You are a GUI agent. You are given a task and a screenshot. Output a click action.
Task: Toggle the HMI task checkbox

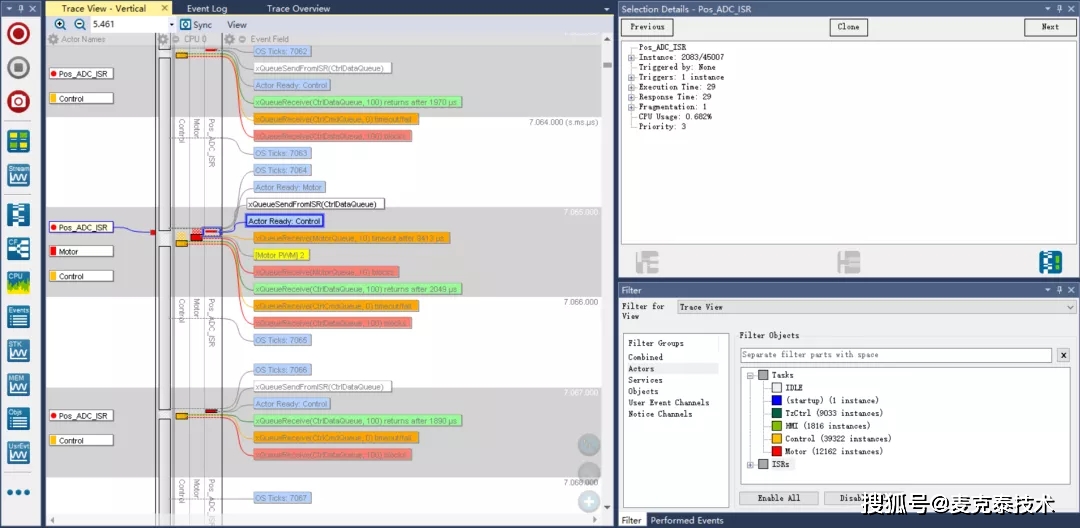(x=777, y=425)
